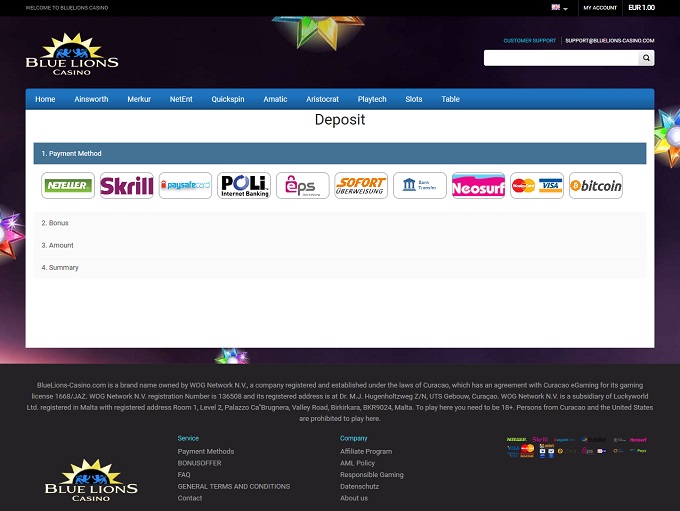The height and width of the screenshot is (511, 680).
Task: Expand the 2. Bonus section
Action: [340, 223]
